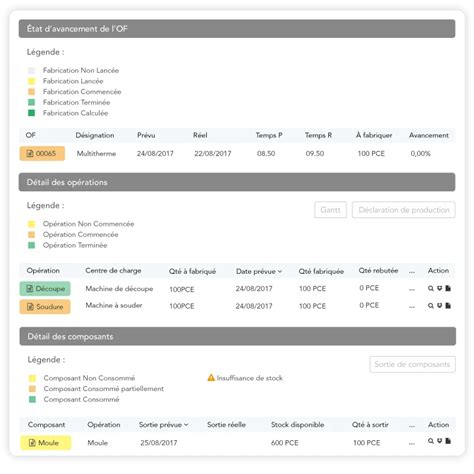
Task: Click the magnifier icon in the Soudure row
Action: point(431,305)
